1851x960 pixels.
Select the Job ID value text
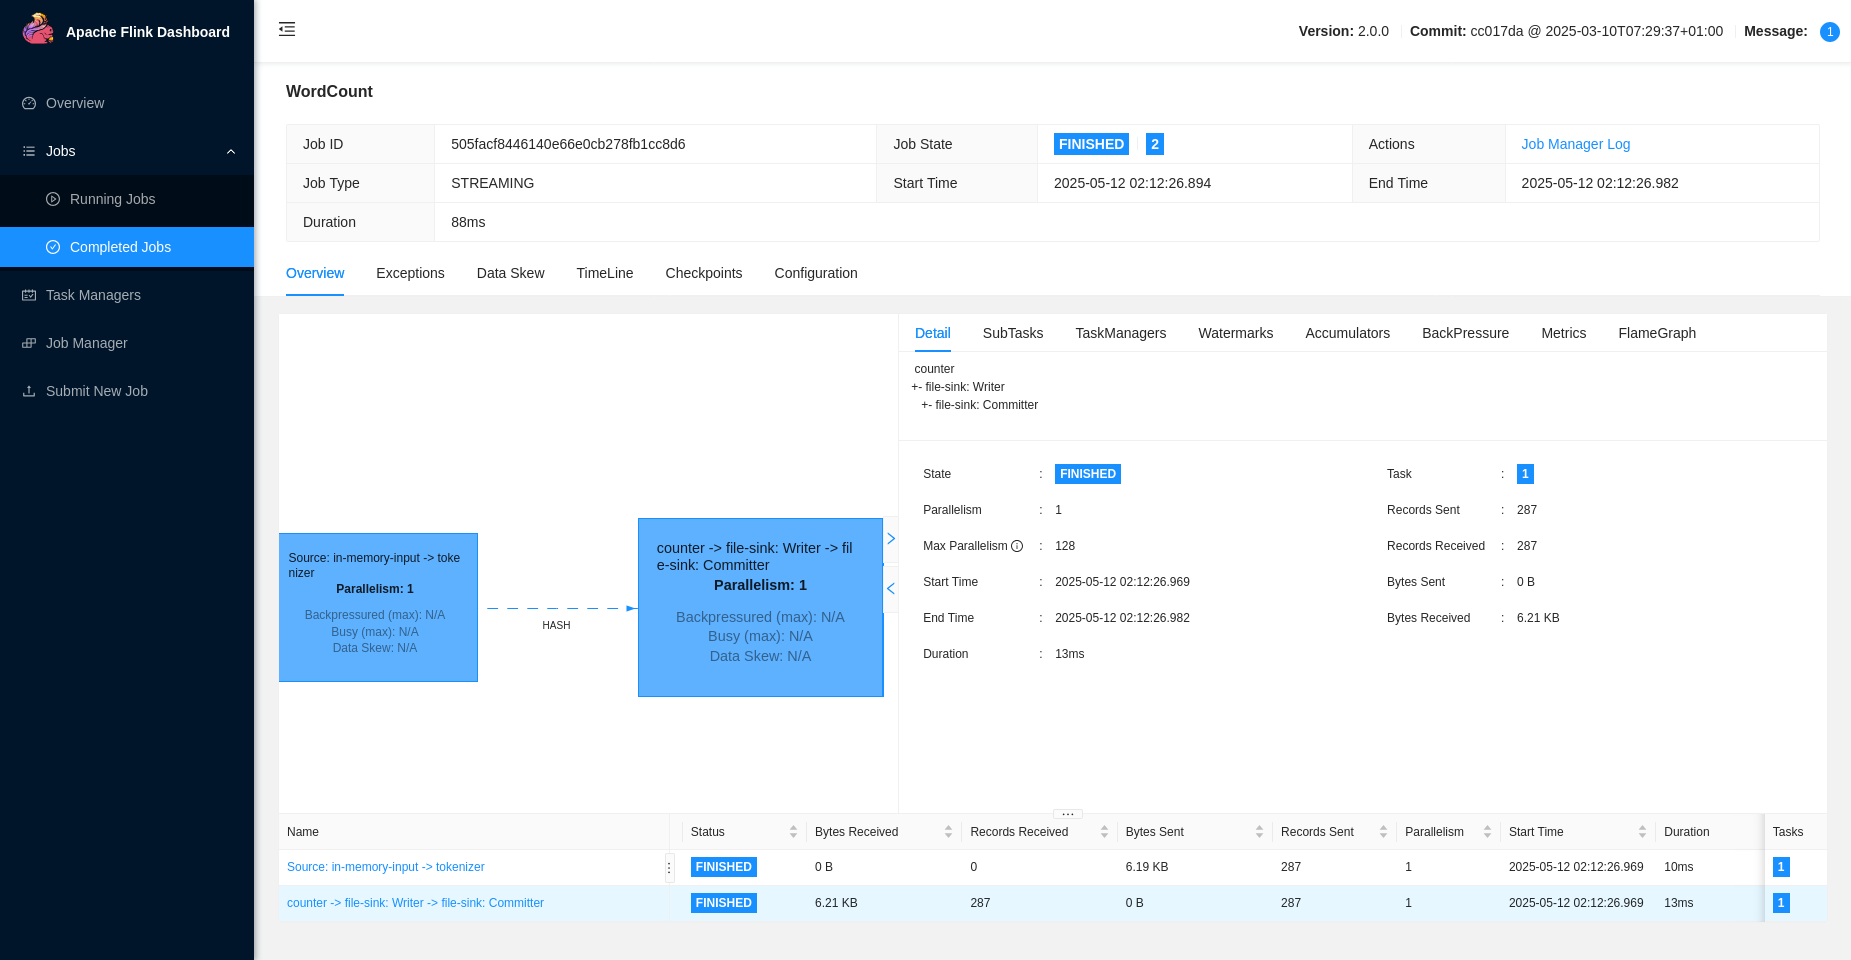(568, 144)
